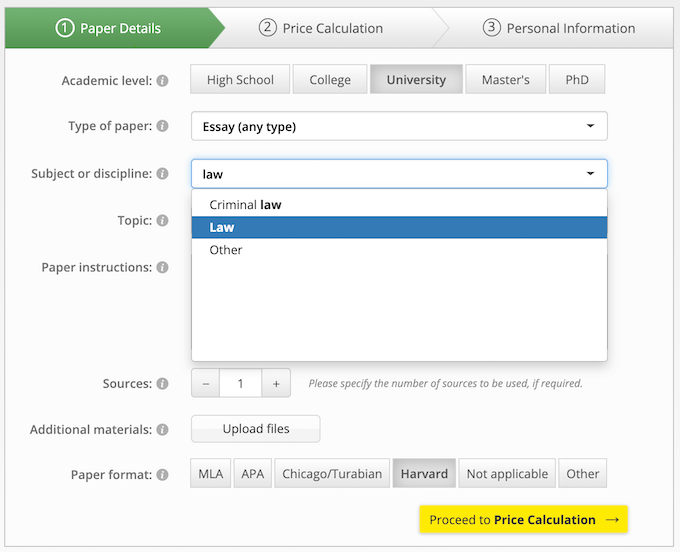Click info icon beside Paper instructions

[x=163, y=267]
